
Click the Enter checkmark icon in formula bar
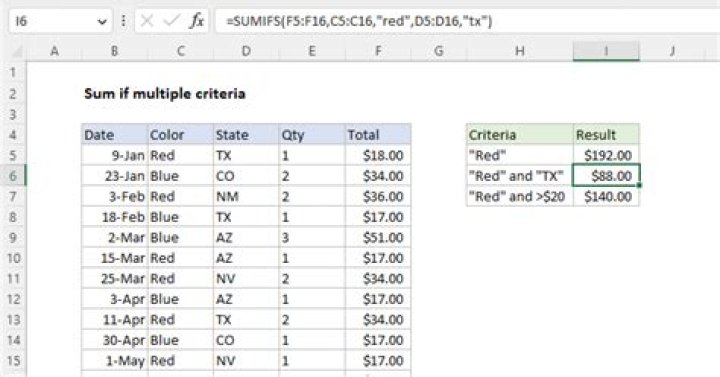(172, 21)
